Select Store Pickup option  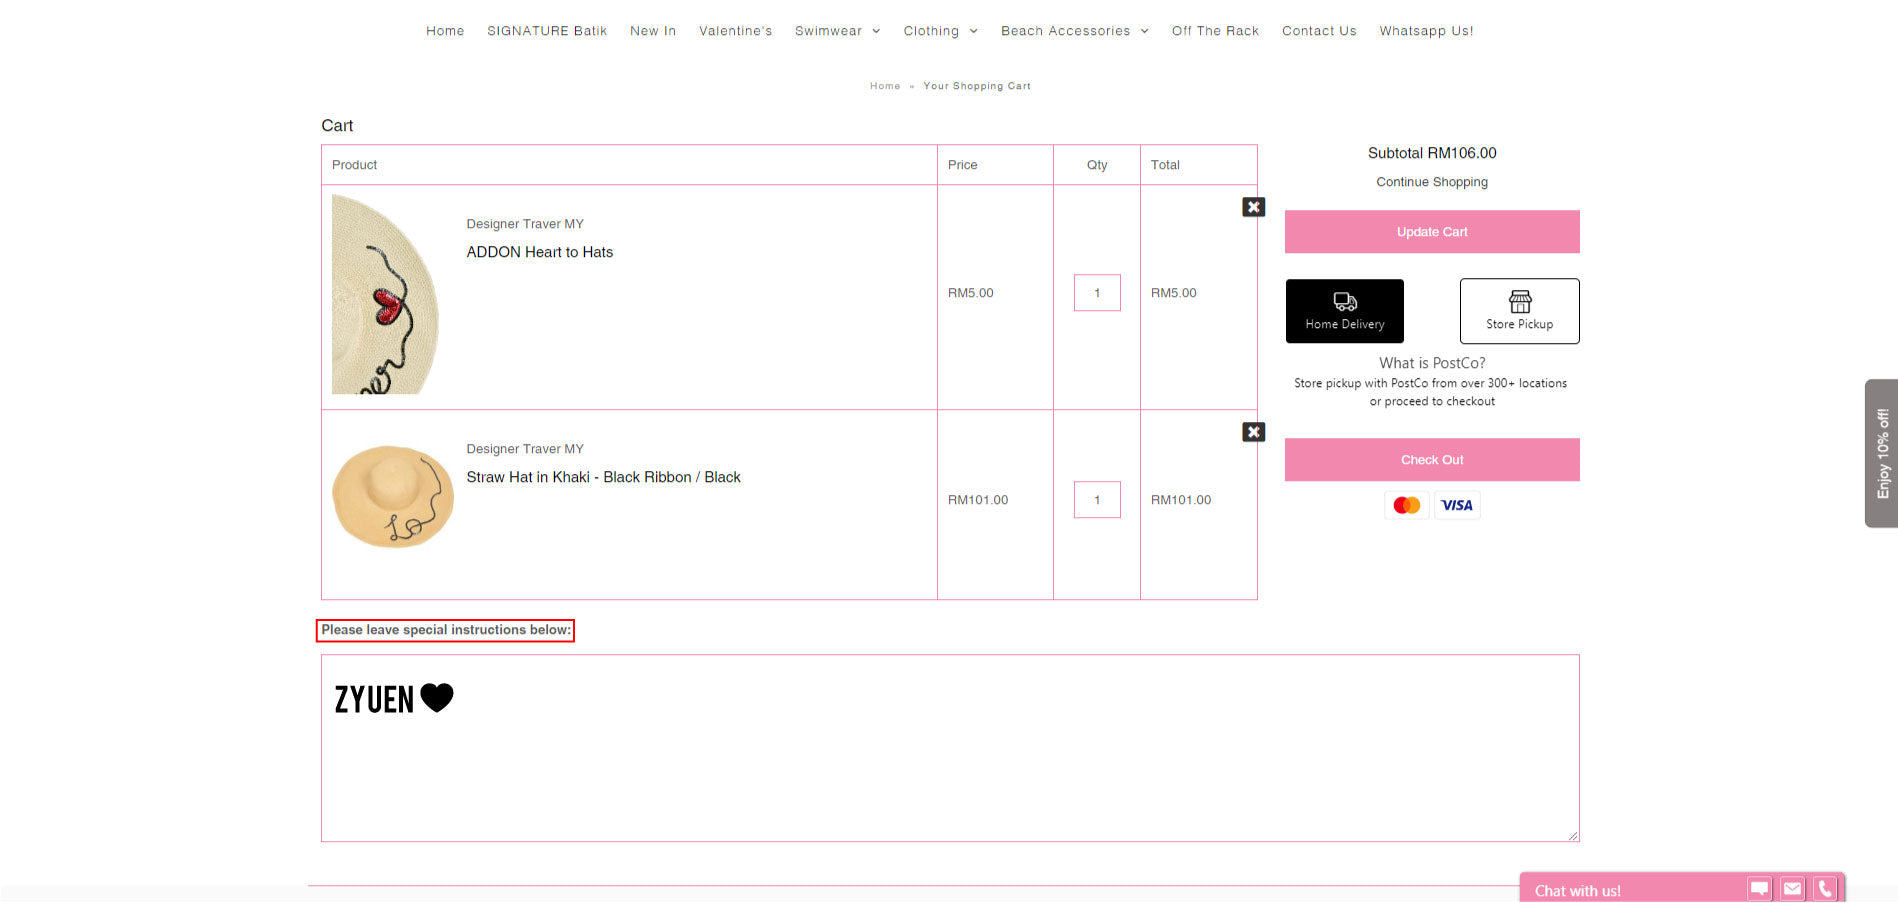[1520, 311]
